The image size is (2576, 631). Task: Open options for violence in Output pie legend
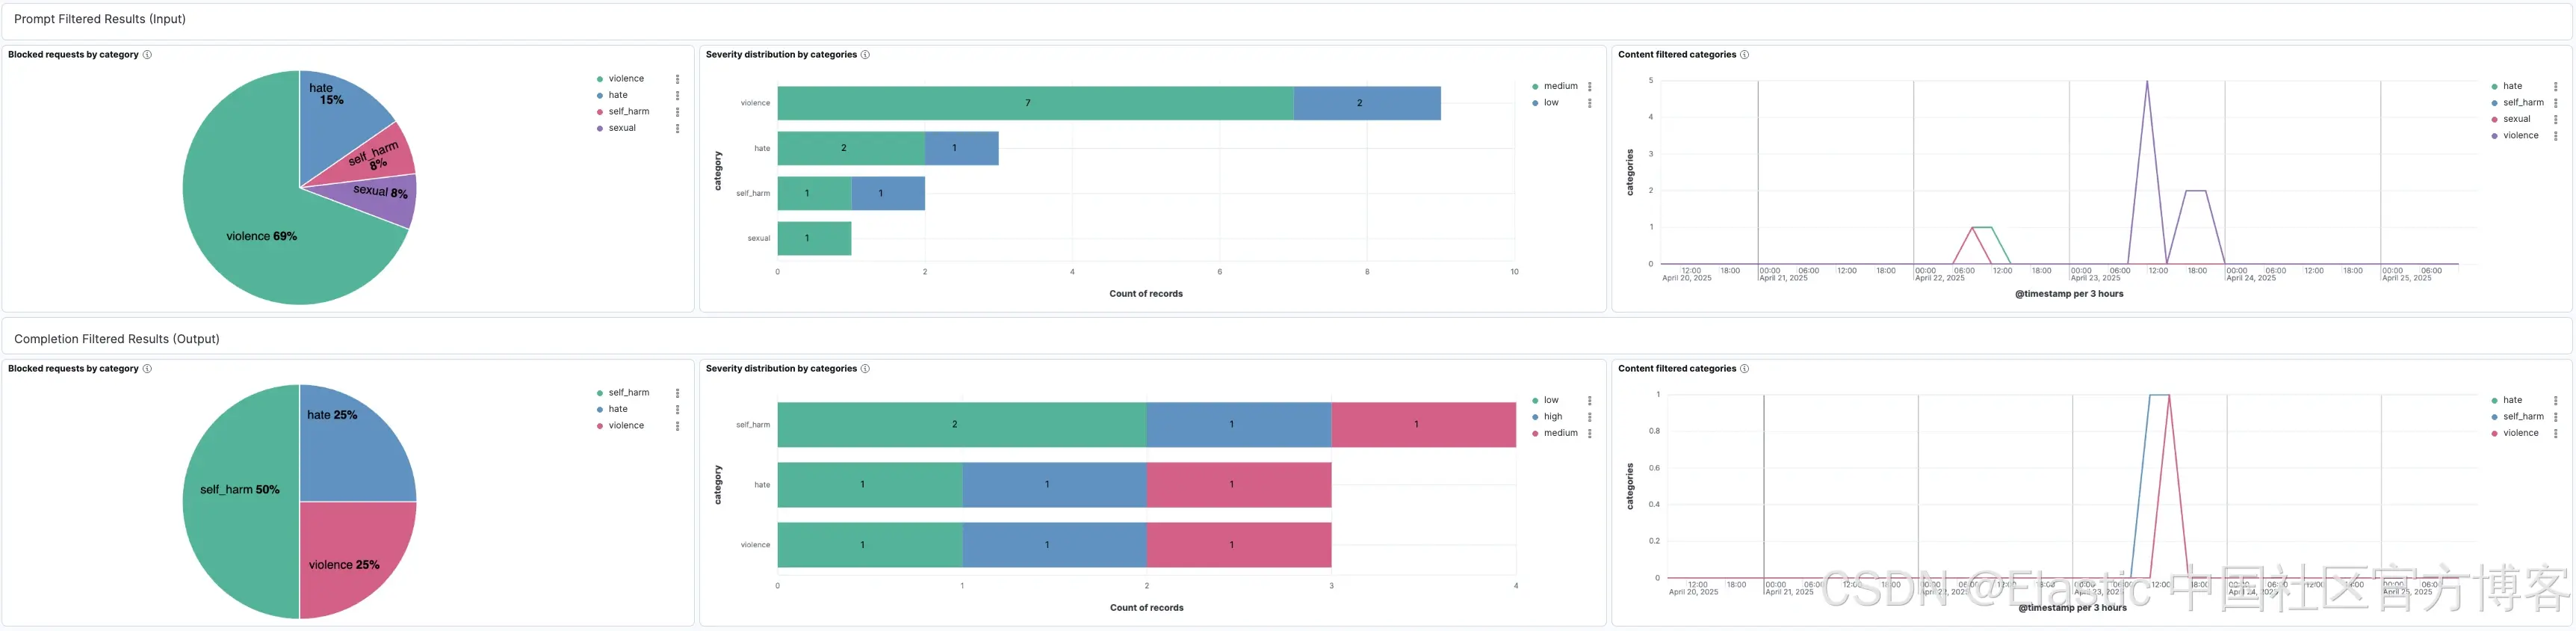(677, 426)
